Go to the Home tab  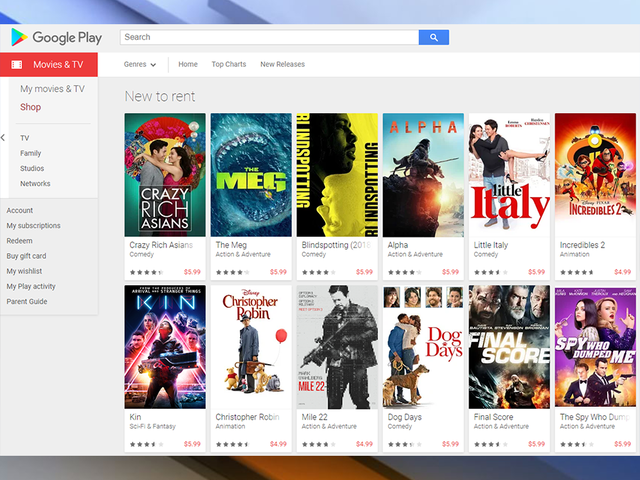187,65
